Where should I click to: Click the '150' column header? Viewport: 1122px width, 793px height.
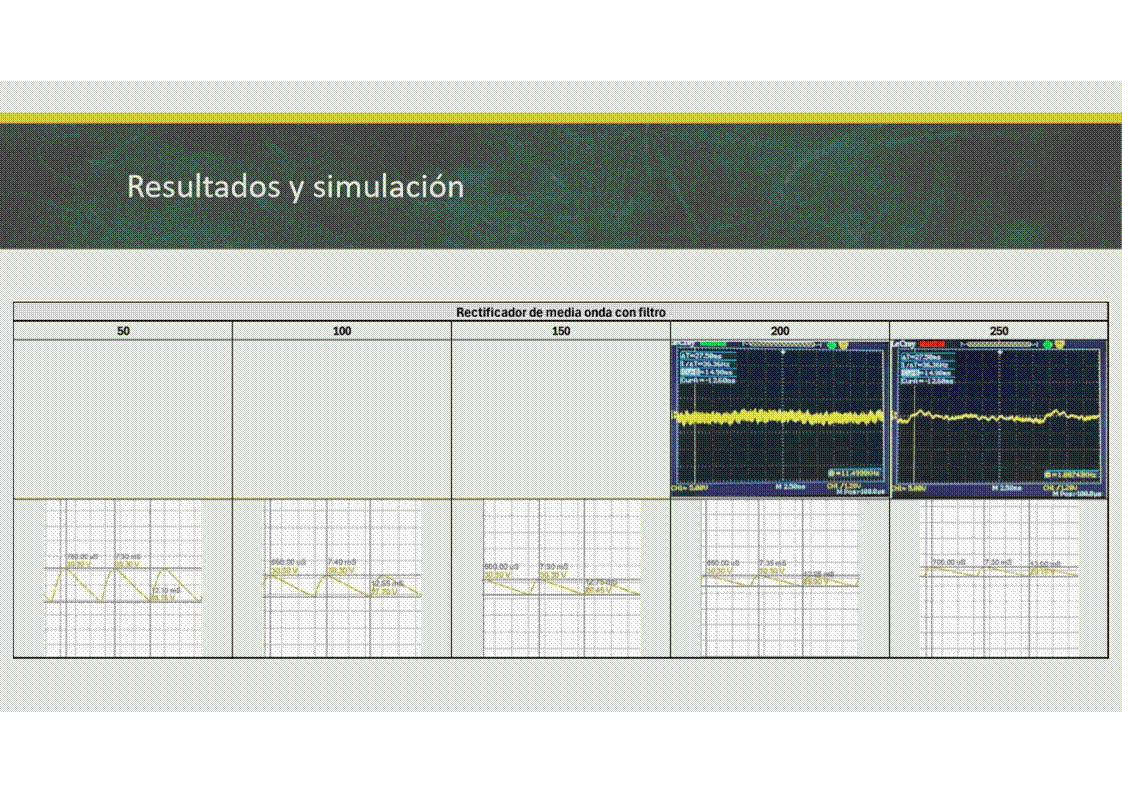click(x=561, y=331)
